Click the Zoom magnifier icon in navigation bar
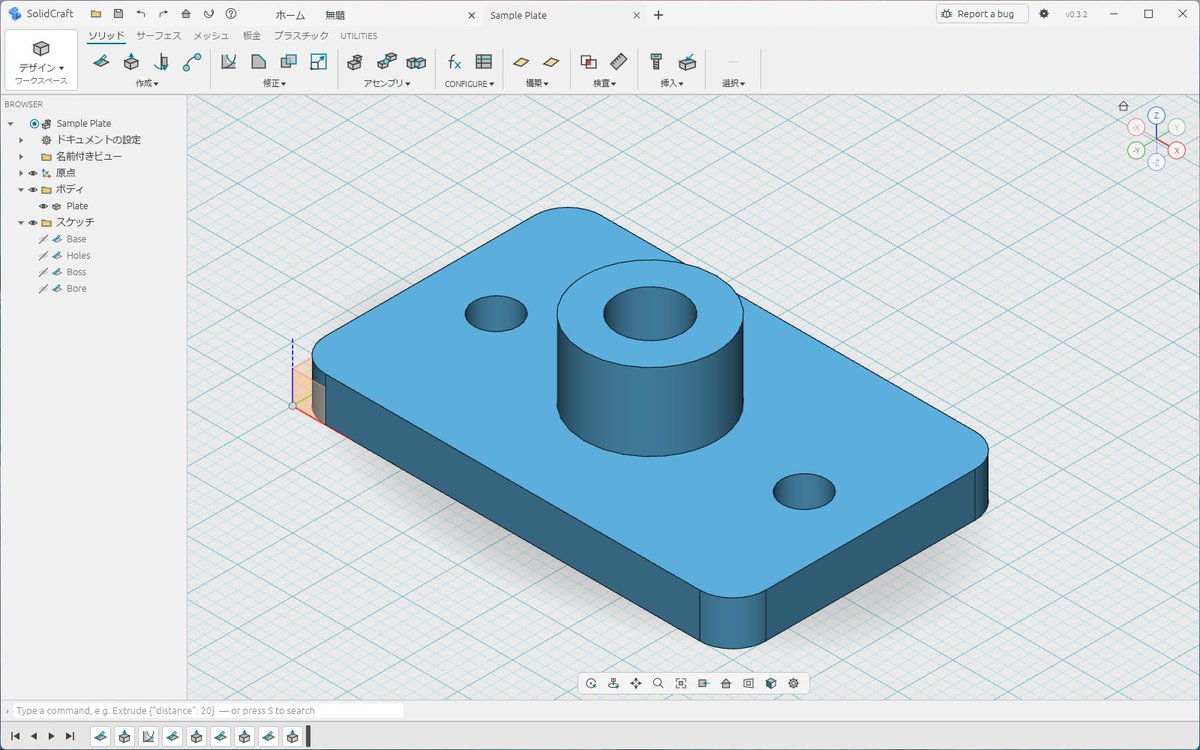 (x=658, y=684)
